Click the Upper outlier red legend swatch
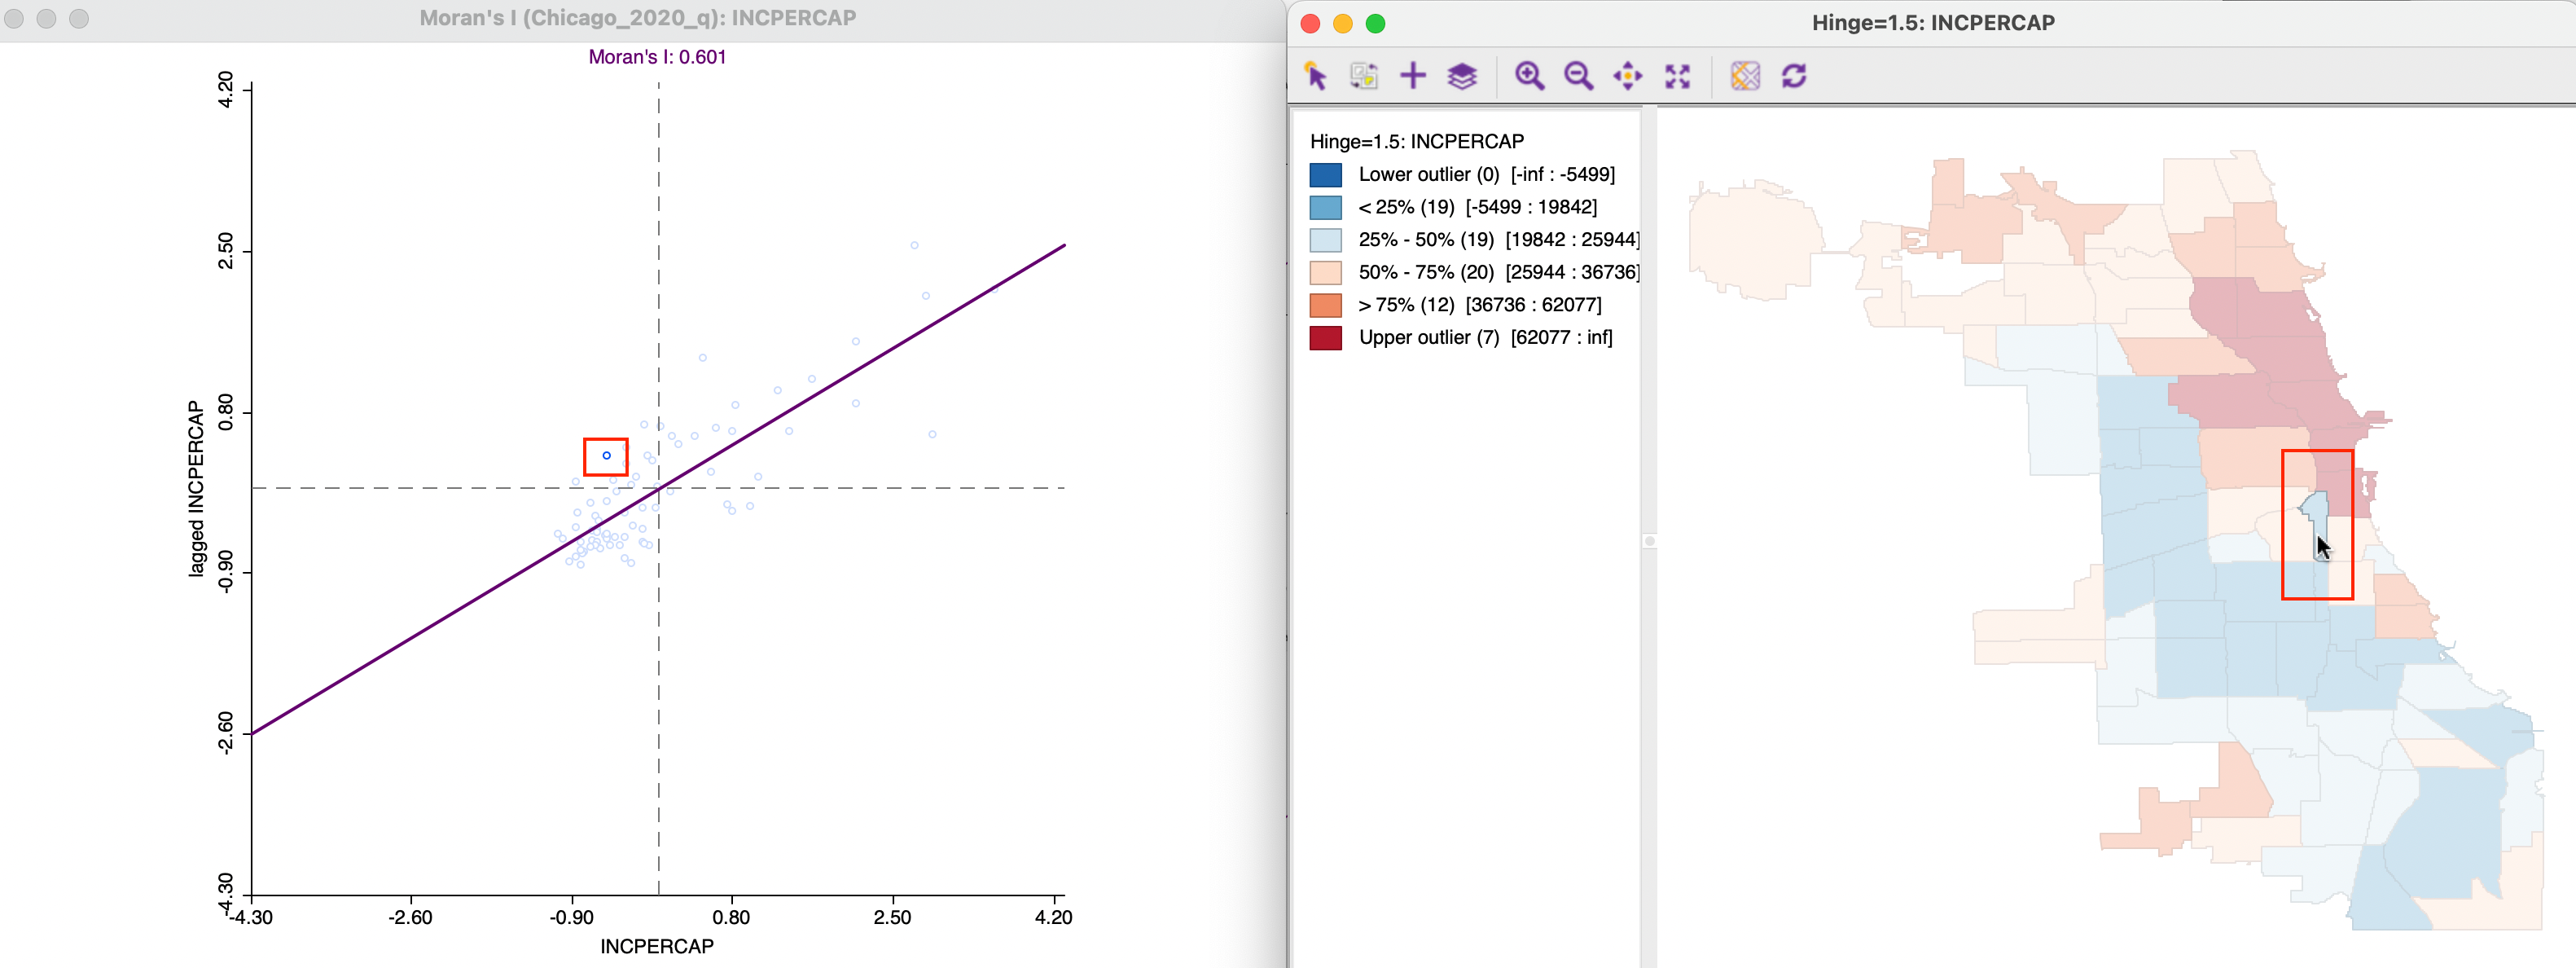This screenshot has width=2576, height=968. click(1325, 338)
